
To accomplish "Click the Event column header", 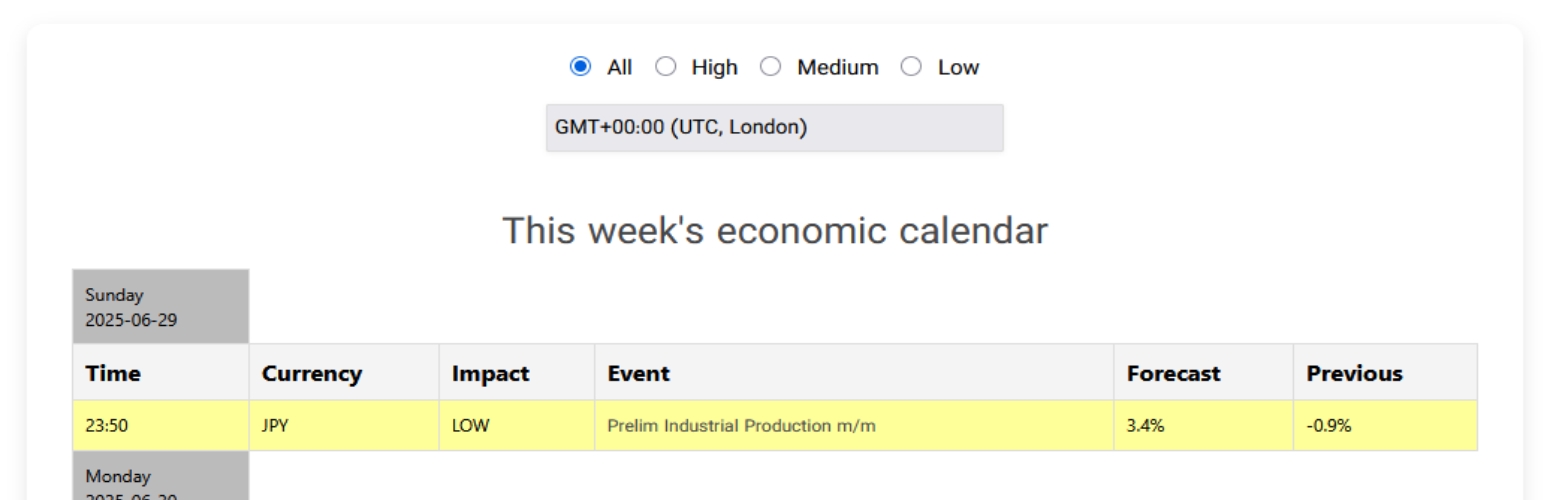I will click(x=639, y=373).
